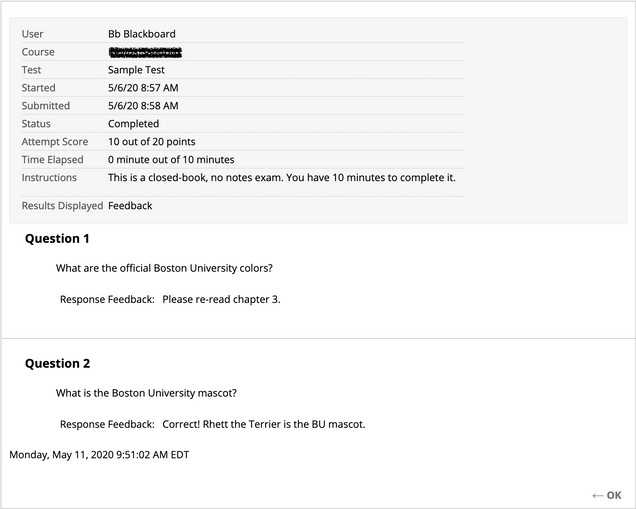
Task: Click the closed-book exam instructions text
Action: click(x=281, y=178)
